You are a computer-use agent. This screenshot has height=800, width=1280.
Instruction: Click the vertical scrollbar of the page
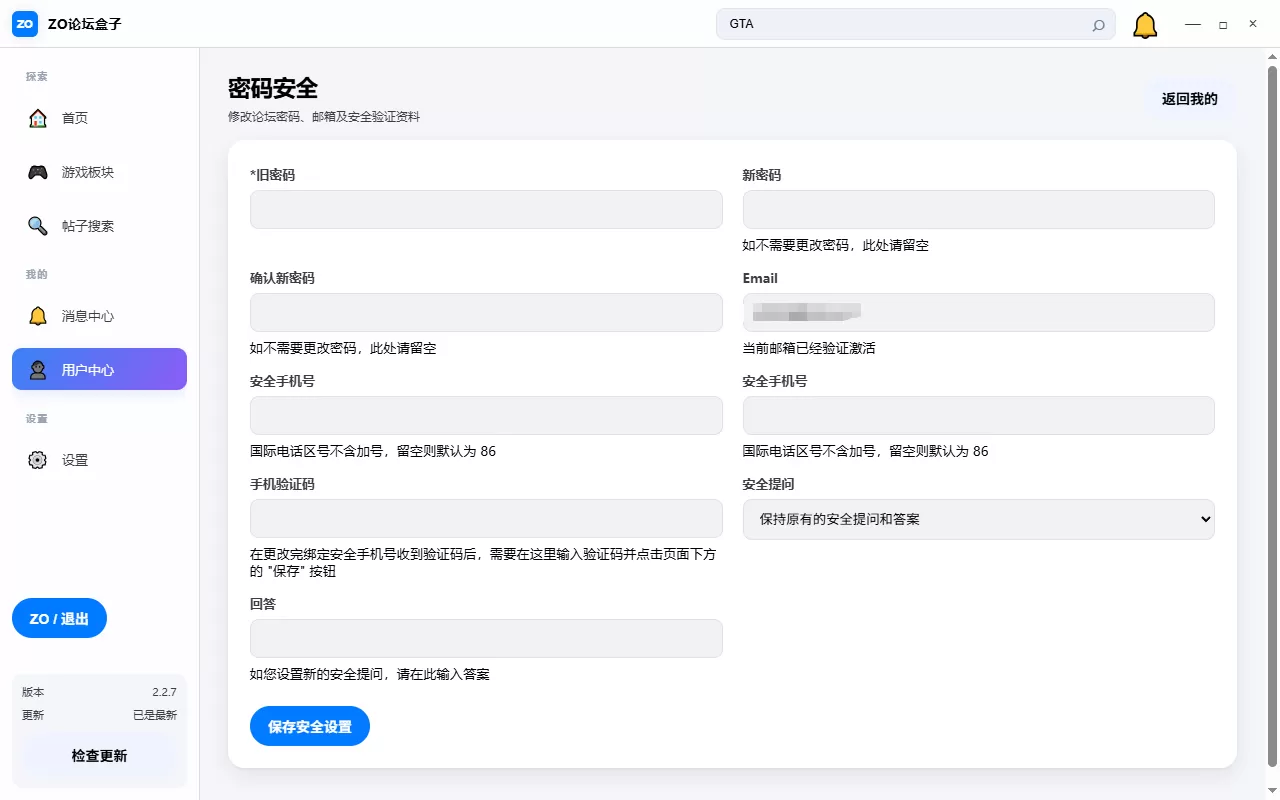1272,416
